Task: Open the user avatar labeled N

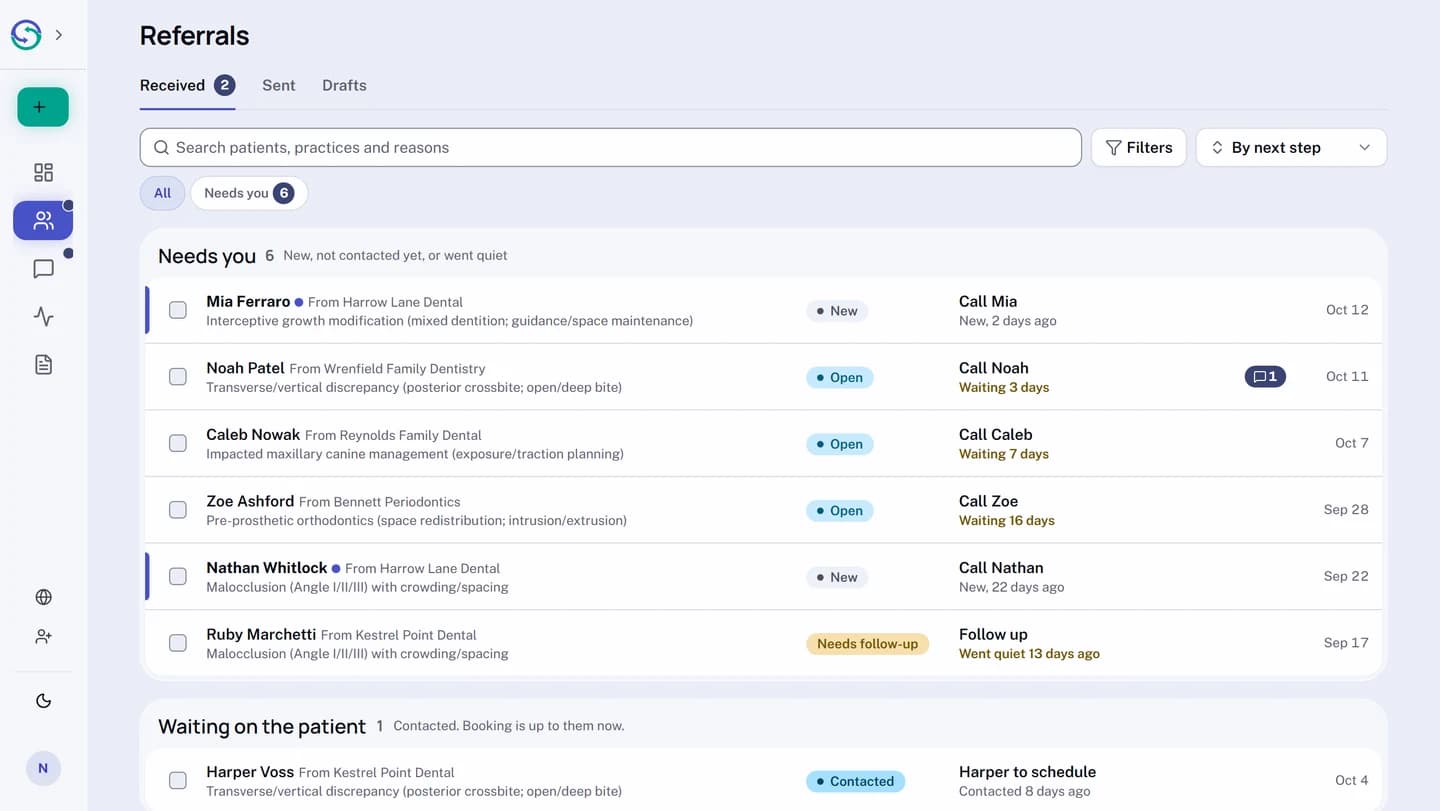Action: pos(43,768)
